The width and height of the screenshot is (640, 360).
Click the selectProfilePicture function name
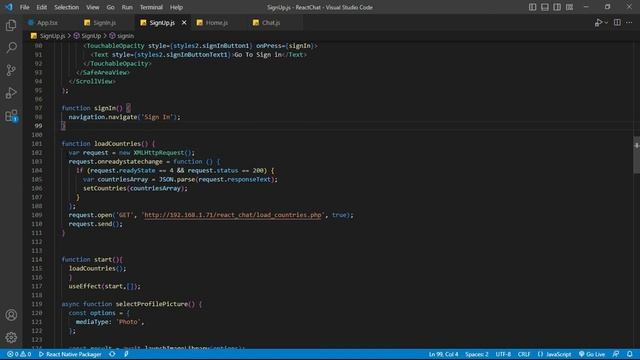click(151, 304)
